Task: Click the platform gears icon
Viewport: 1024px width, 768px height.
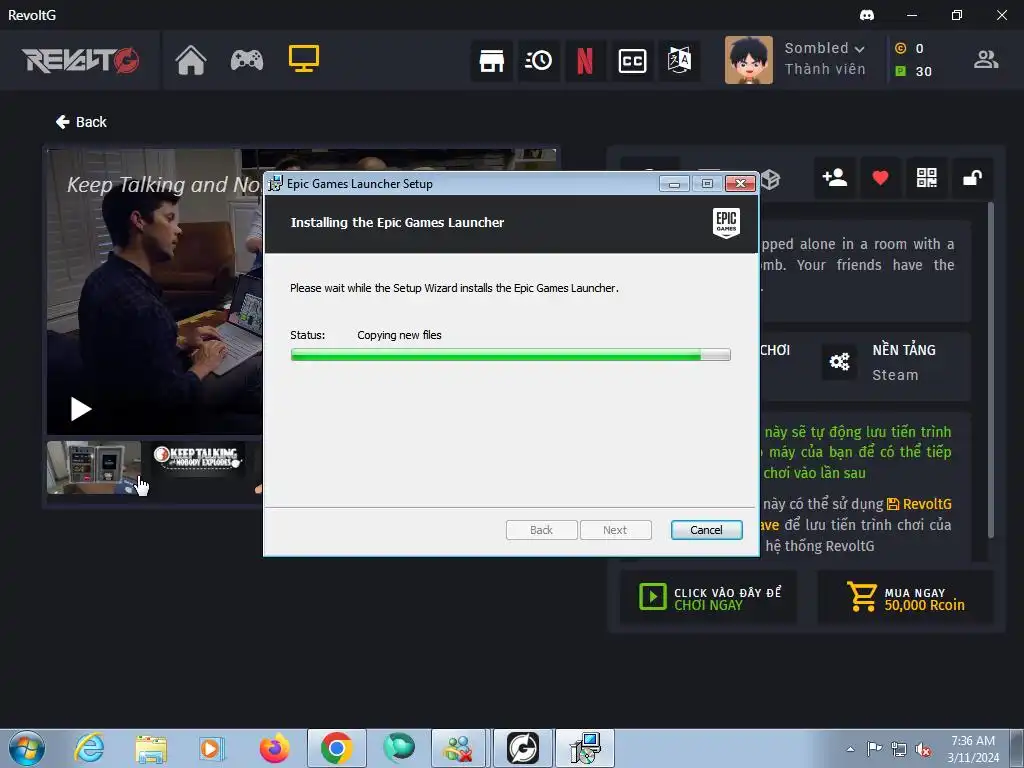Action: [x=839, y=361]
